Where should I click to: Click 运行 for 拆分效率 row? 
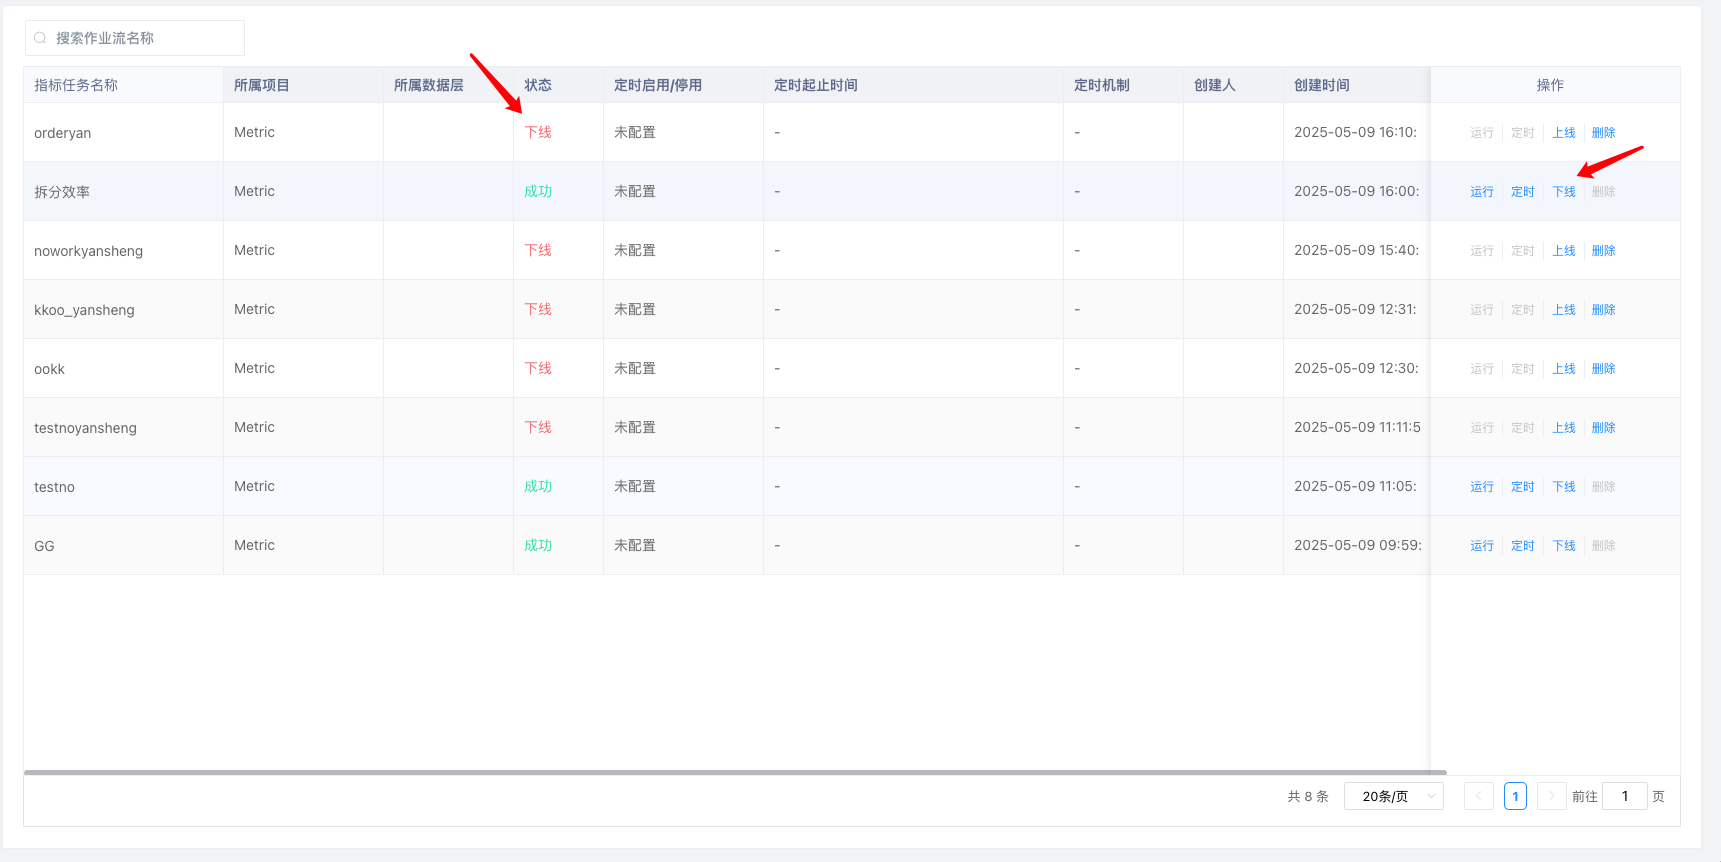[1482, 192]
